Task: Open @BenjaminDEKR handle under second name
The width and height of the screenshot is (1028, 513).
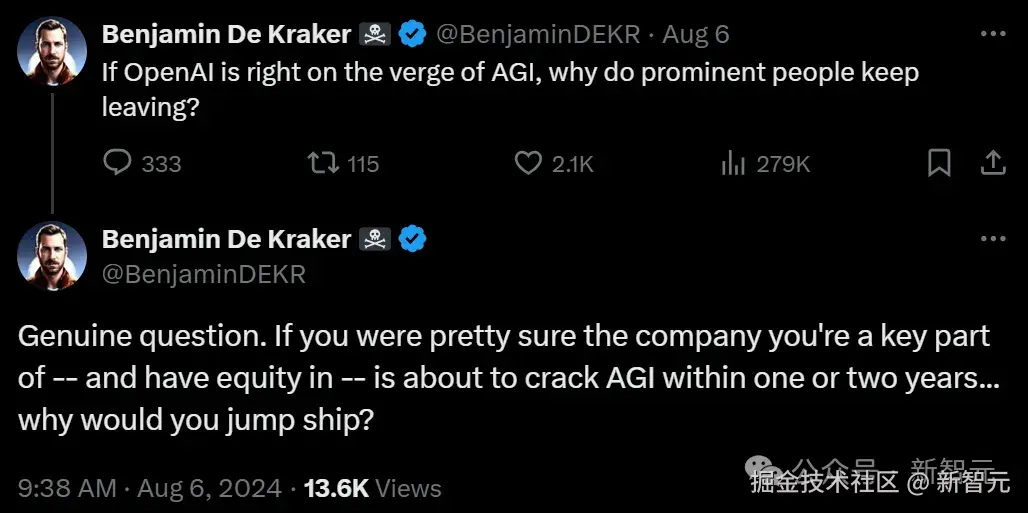Action: point(203,273)
